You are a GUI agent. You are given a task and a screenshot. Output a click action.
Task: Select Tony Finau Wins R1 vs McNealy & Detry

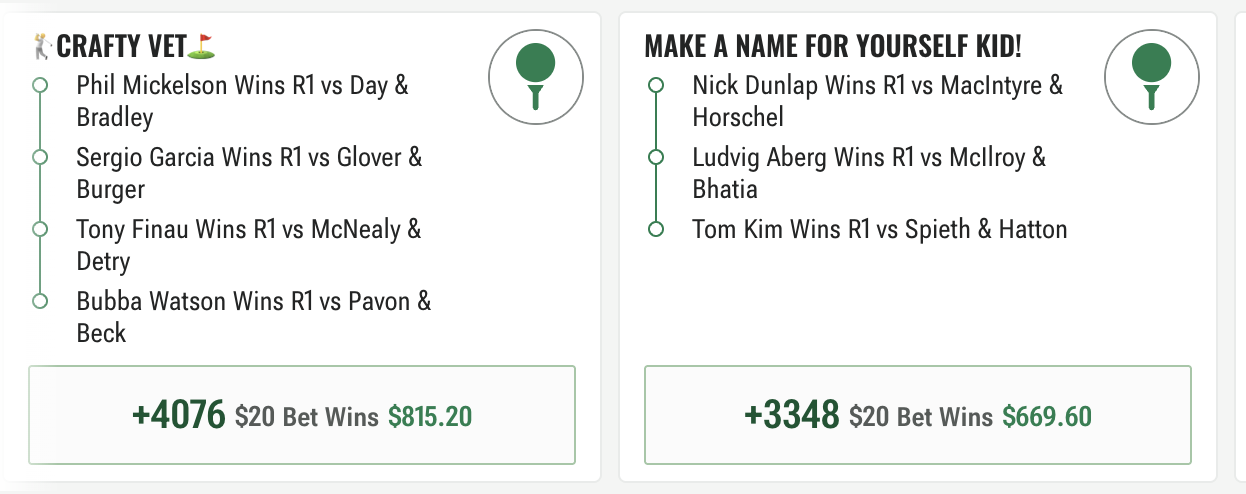click(249, 245)
